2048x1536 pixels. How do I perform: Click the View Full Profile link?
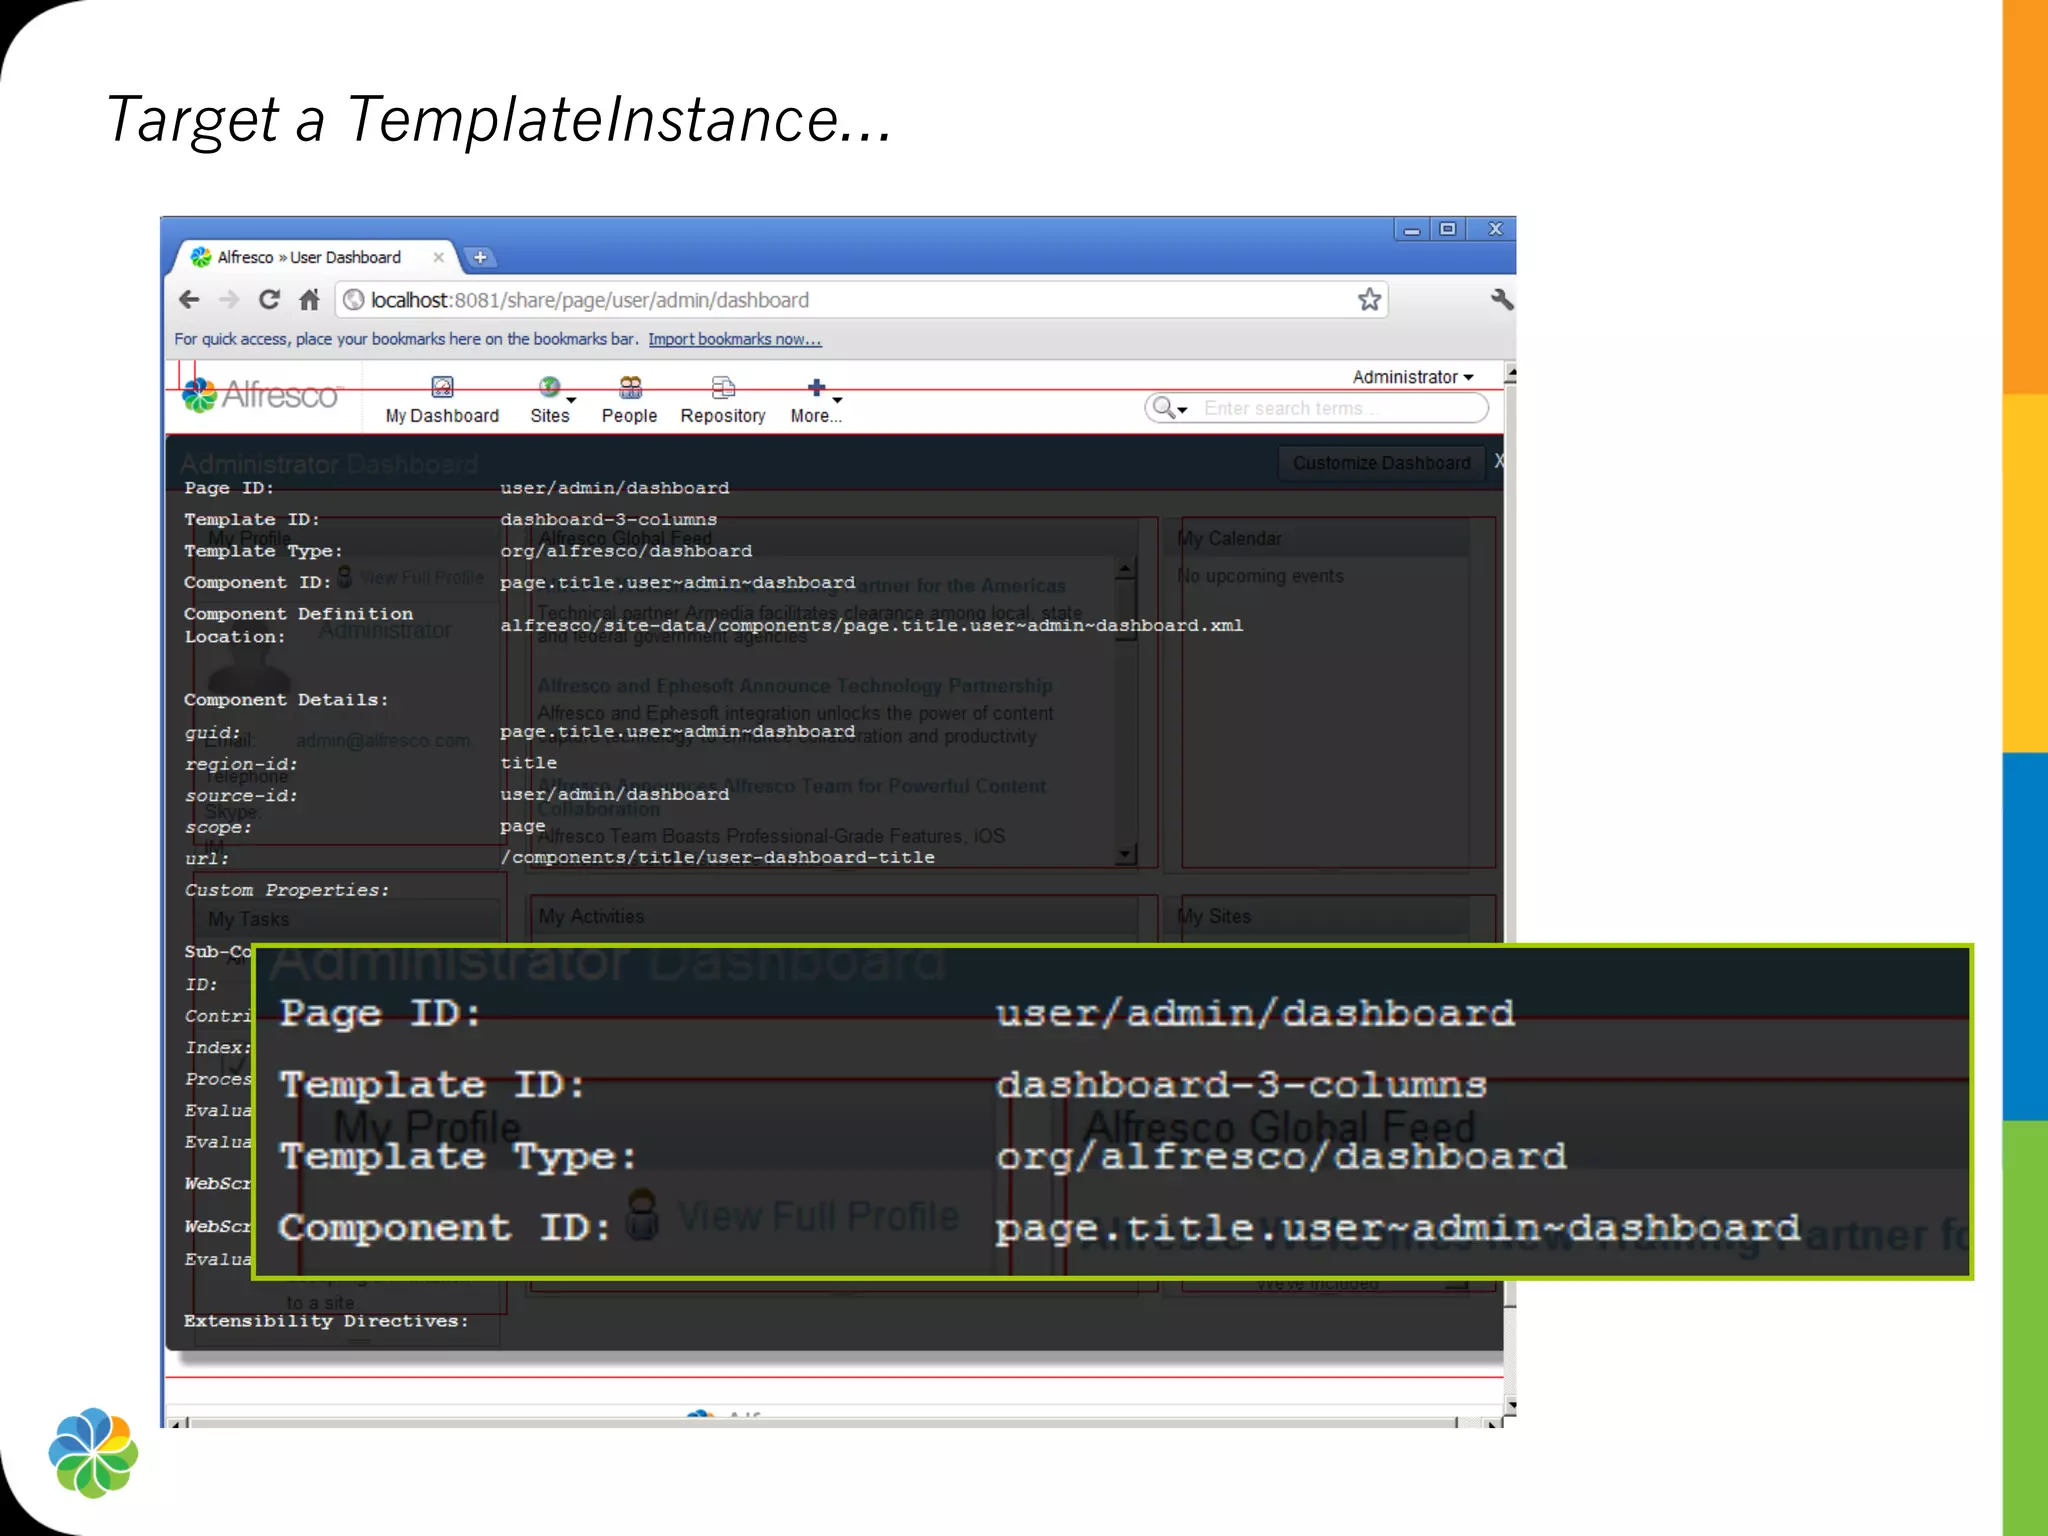(422, 578)
